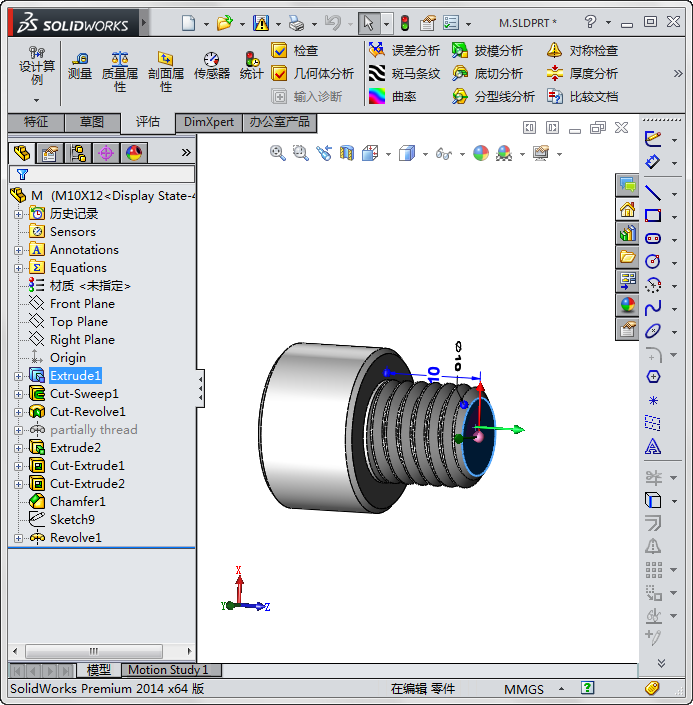Screen dimensions: 693x705
Task: Open Section Properties (剖面属性) tool
Action: pyautogui.click(x=166, y=72)
